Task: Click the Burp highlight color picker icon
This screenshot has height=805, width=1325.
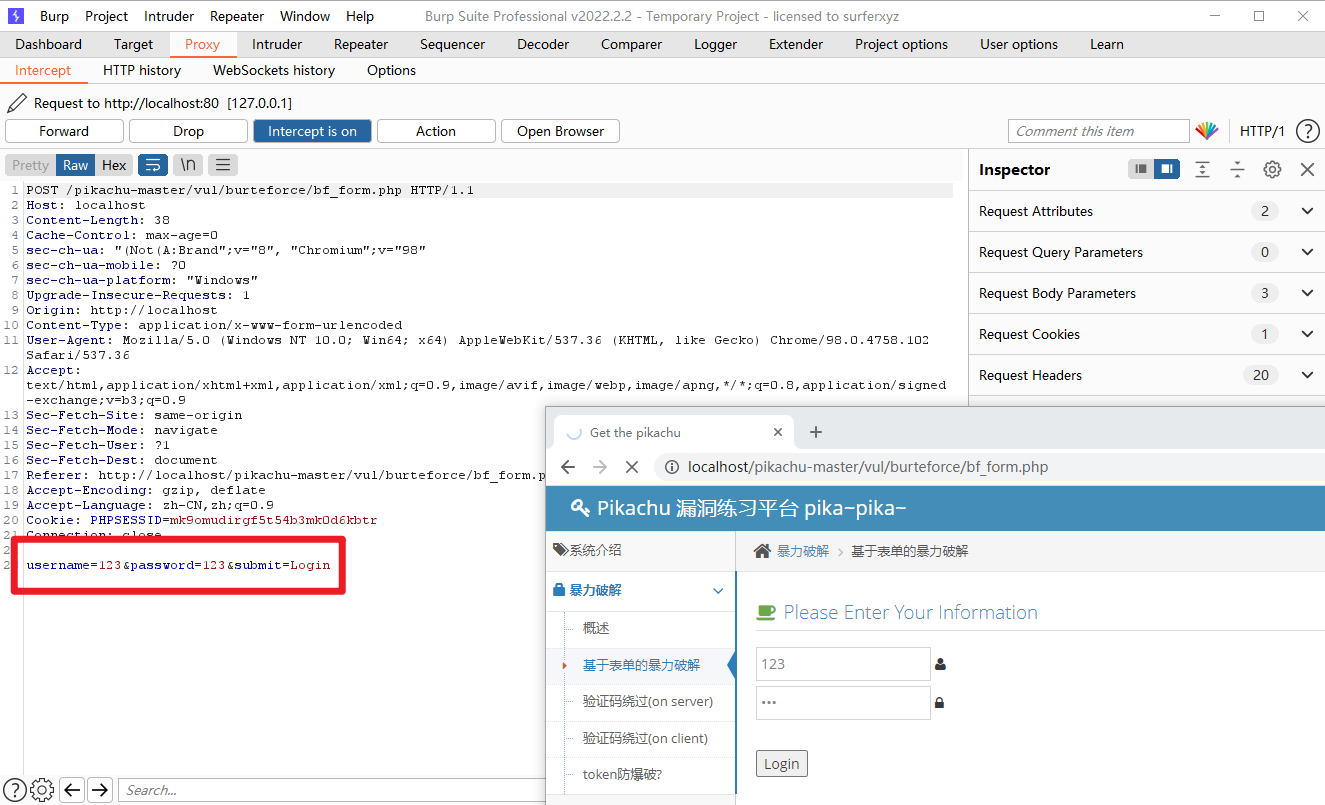Action: [x=1207, y=131]
